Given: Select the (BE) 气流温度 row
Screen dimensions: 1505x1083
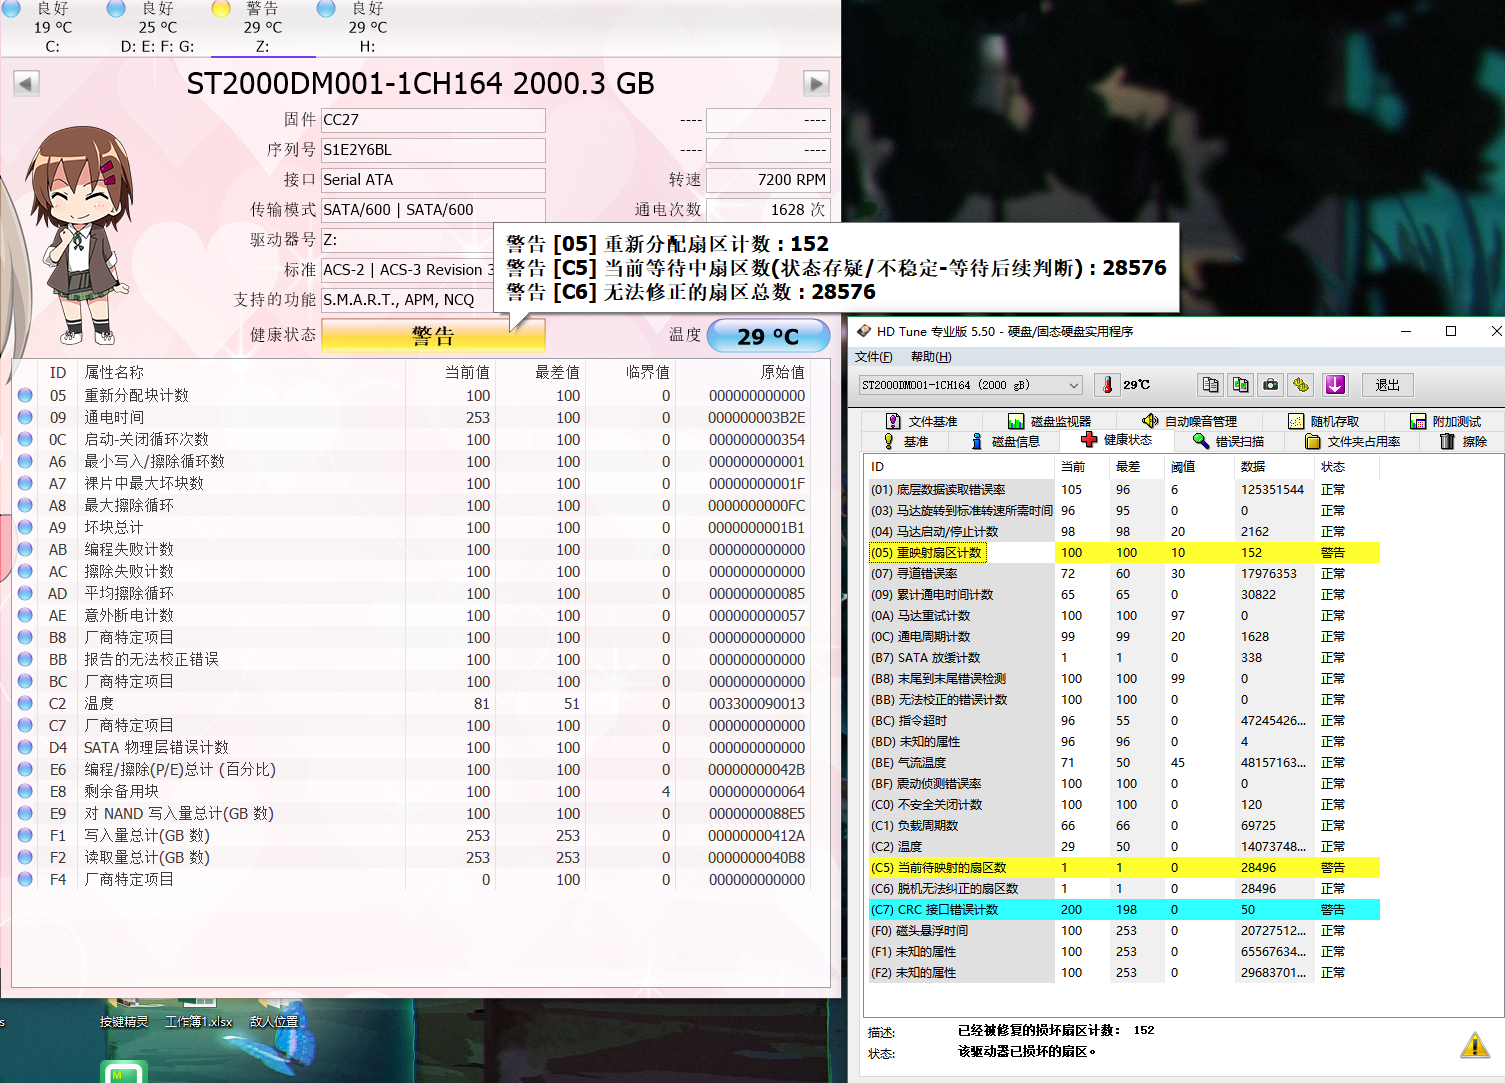Looking at the screenshot, I should [x=1124, y=762].
